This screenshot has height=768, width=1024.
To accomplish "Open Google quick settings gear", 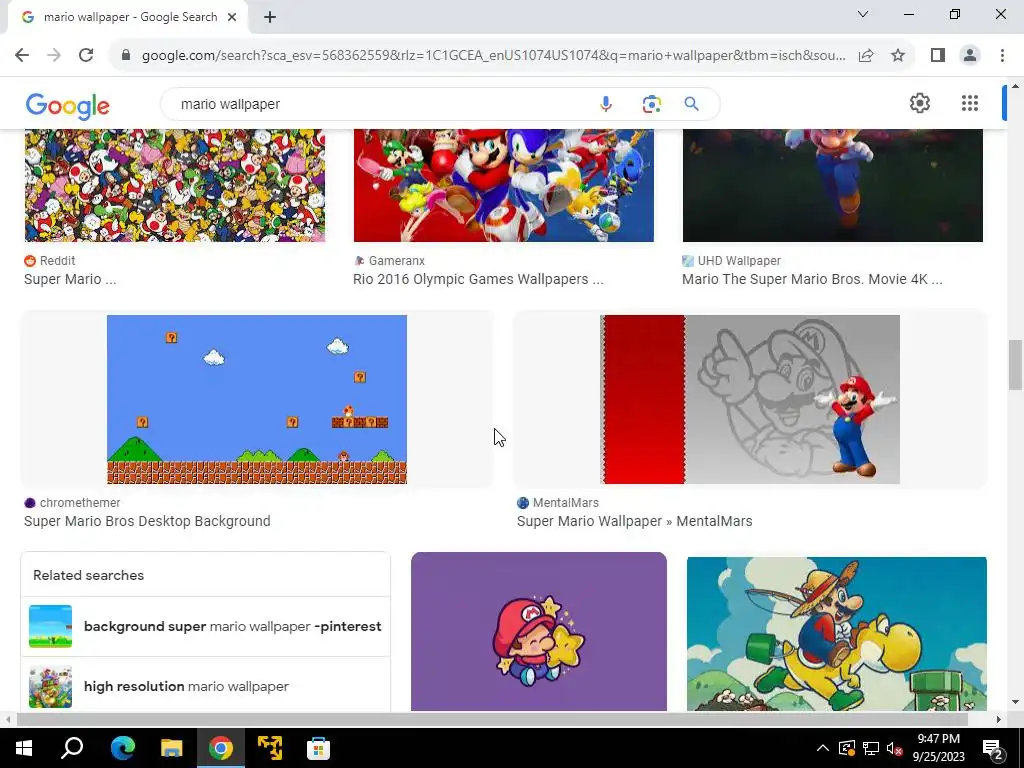I will pyautogui.click(x=920, y=103).
